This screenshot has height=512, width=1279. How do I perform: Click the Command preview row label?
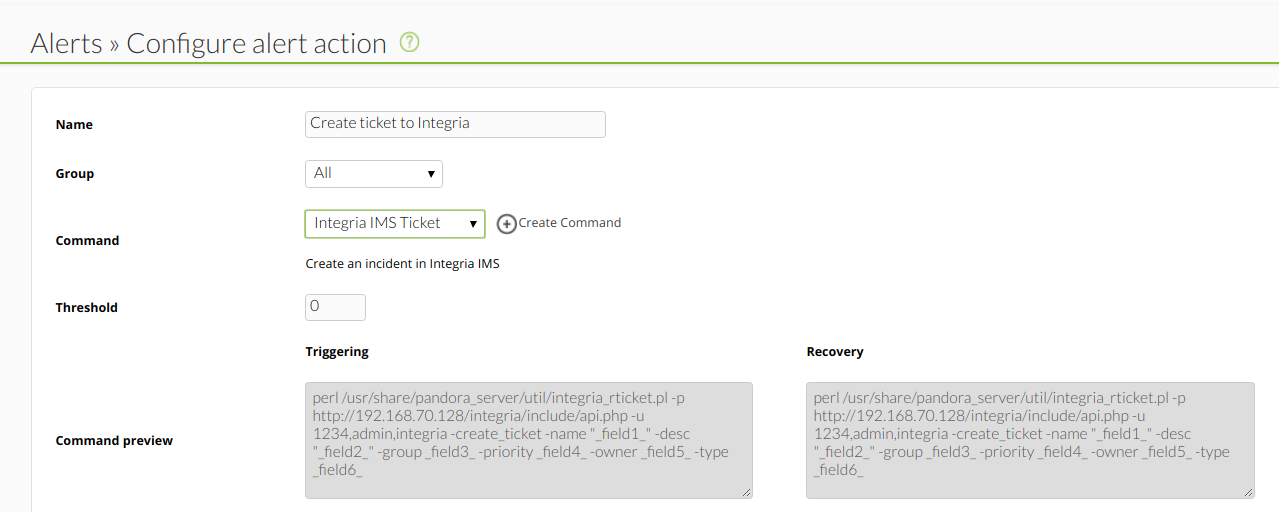(114, 441)
